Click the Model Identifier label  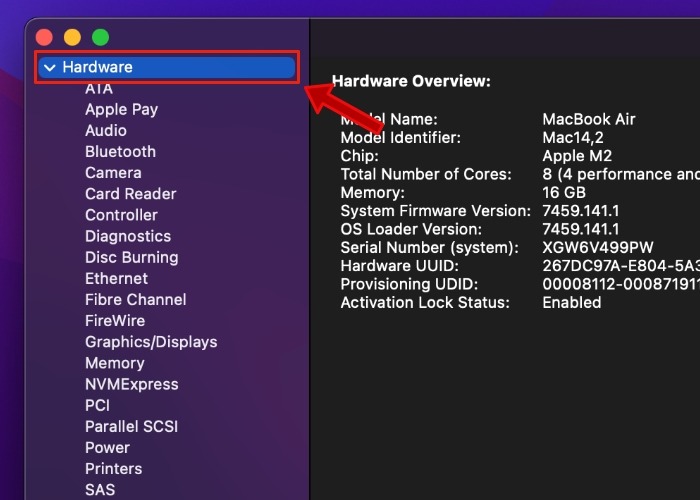tap(400, 138)
